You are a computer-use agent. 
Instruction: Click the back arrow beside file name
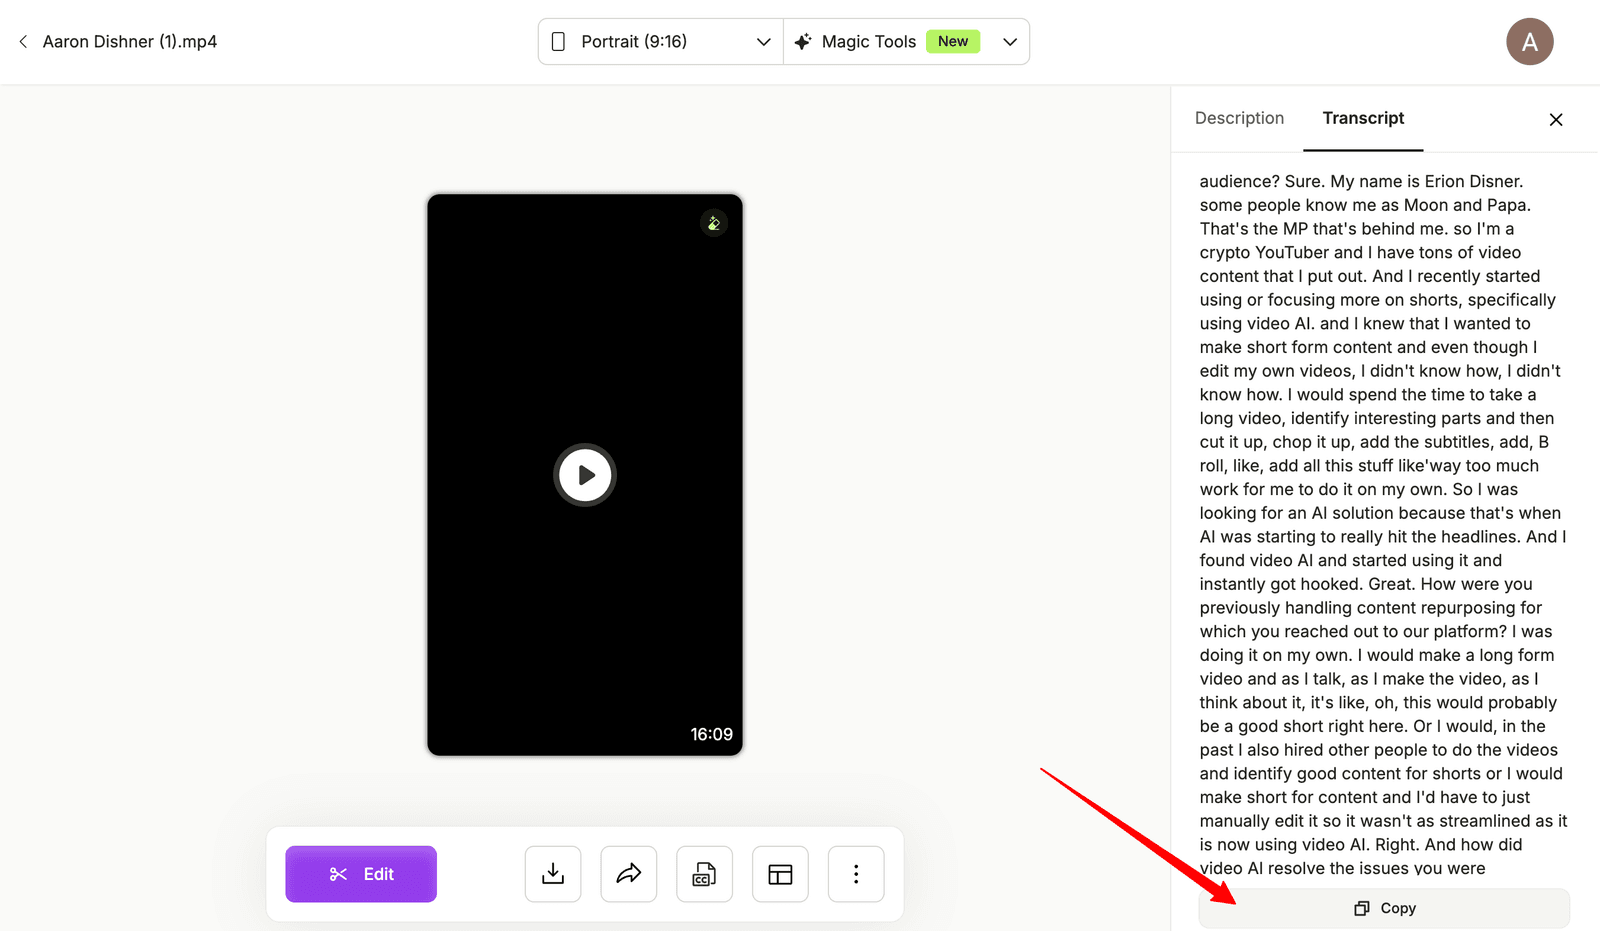coord(23,42)
